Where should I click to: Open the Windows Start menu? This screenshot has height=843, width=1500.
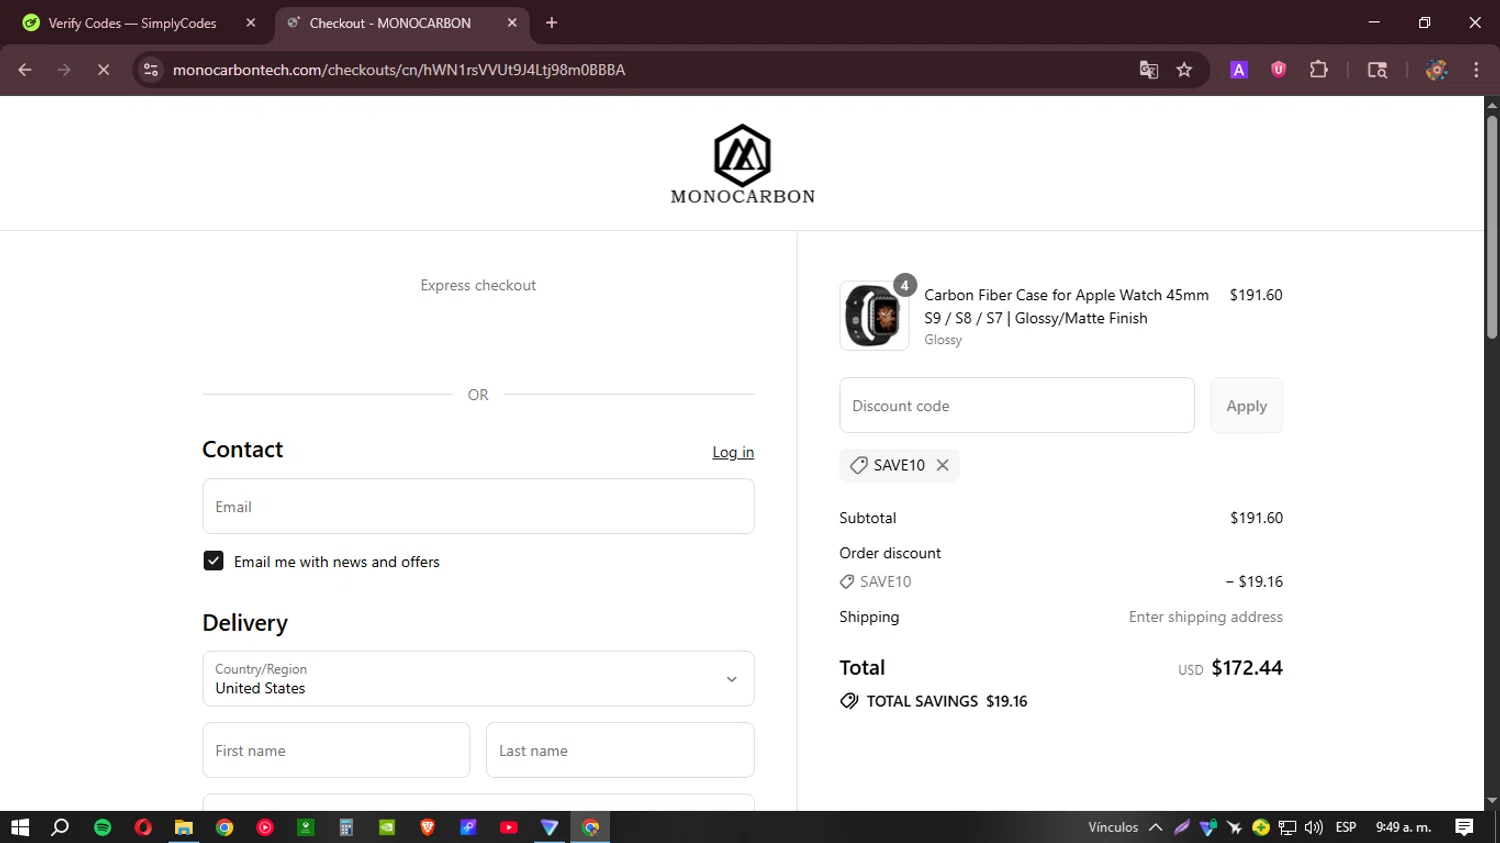20,827
